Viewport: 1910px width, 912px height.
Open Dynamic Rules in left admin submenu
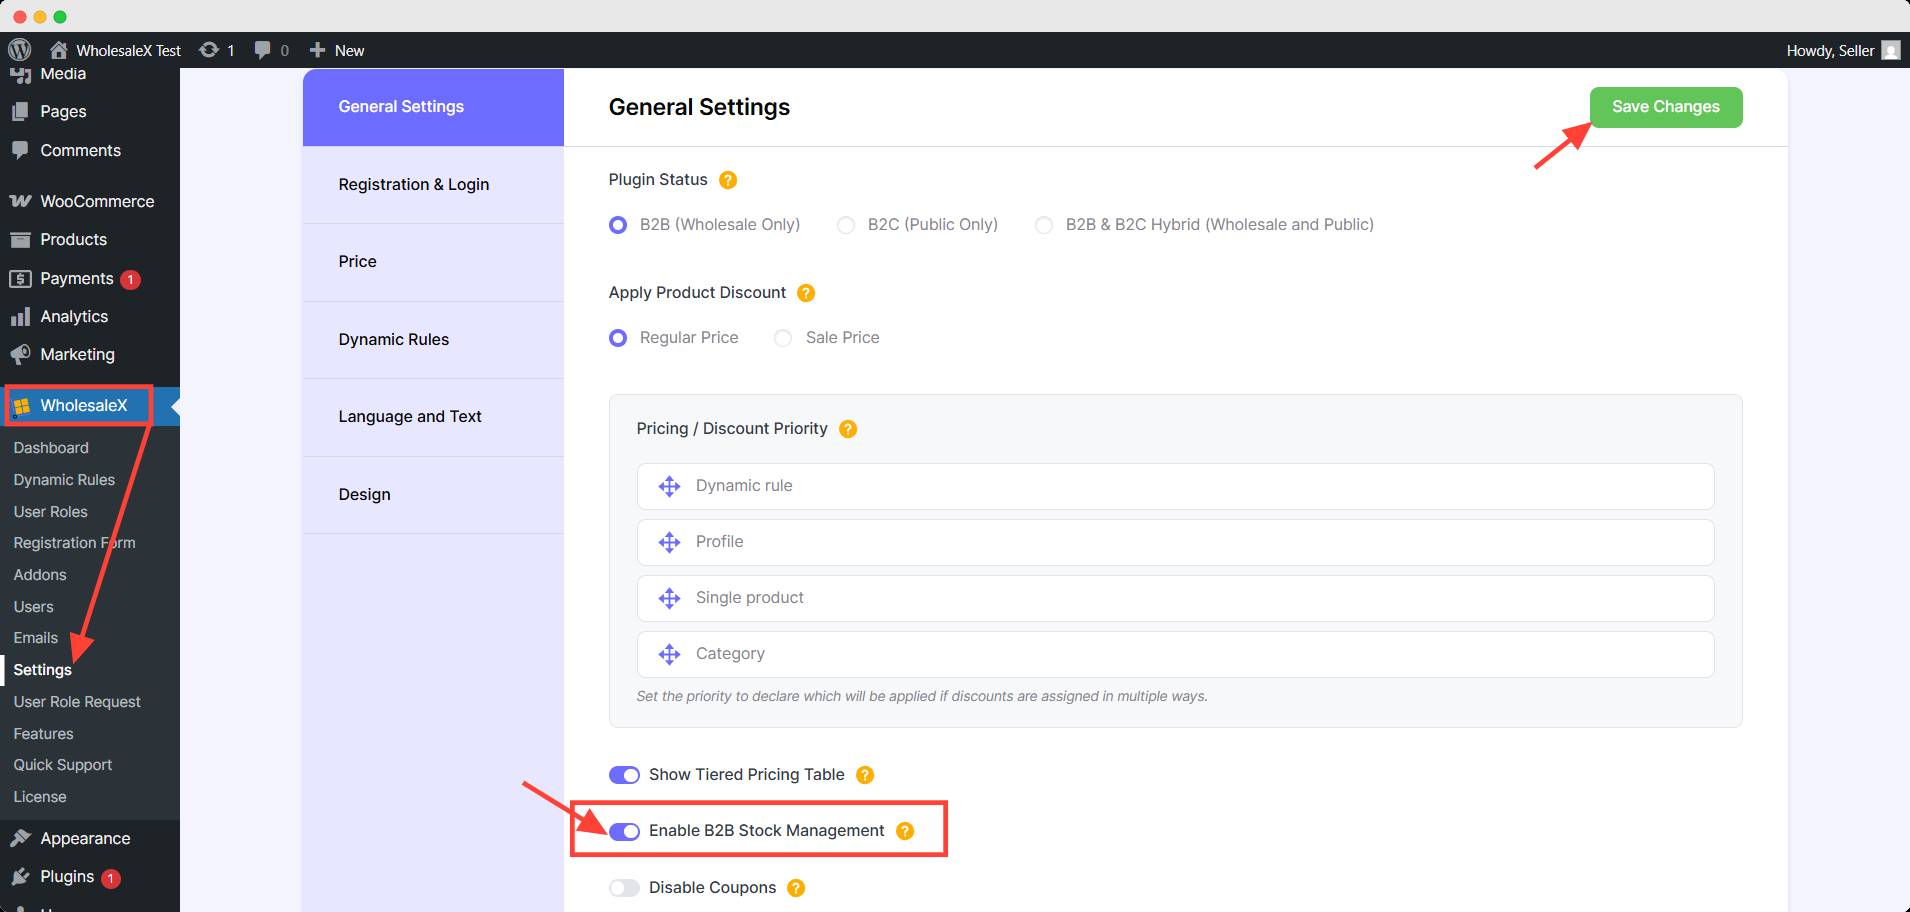[64, 480]
